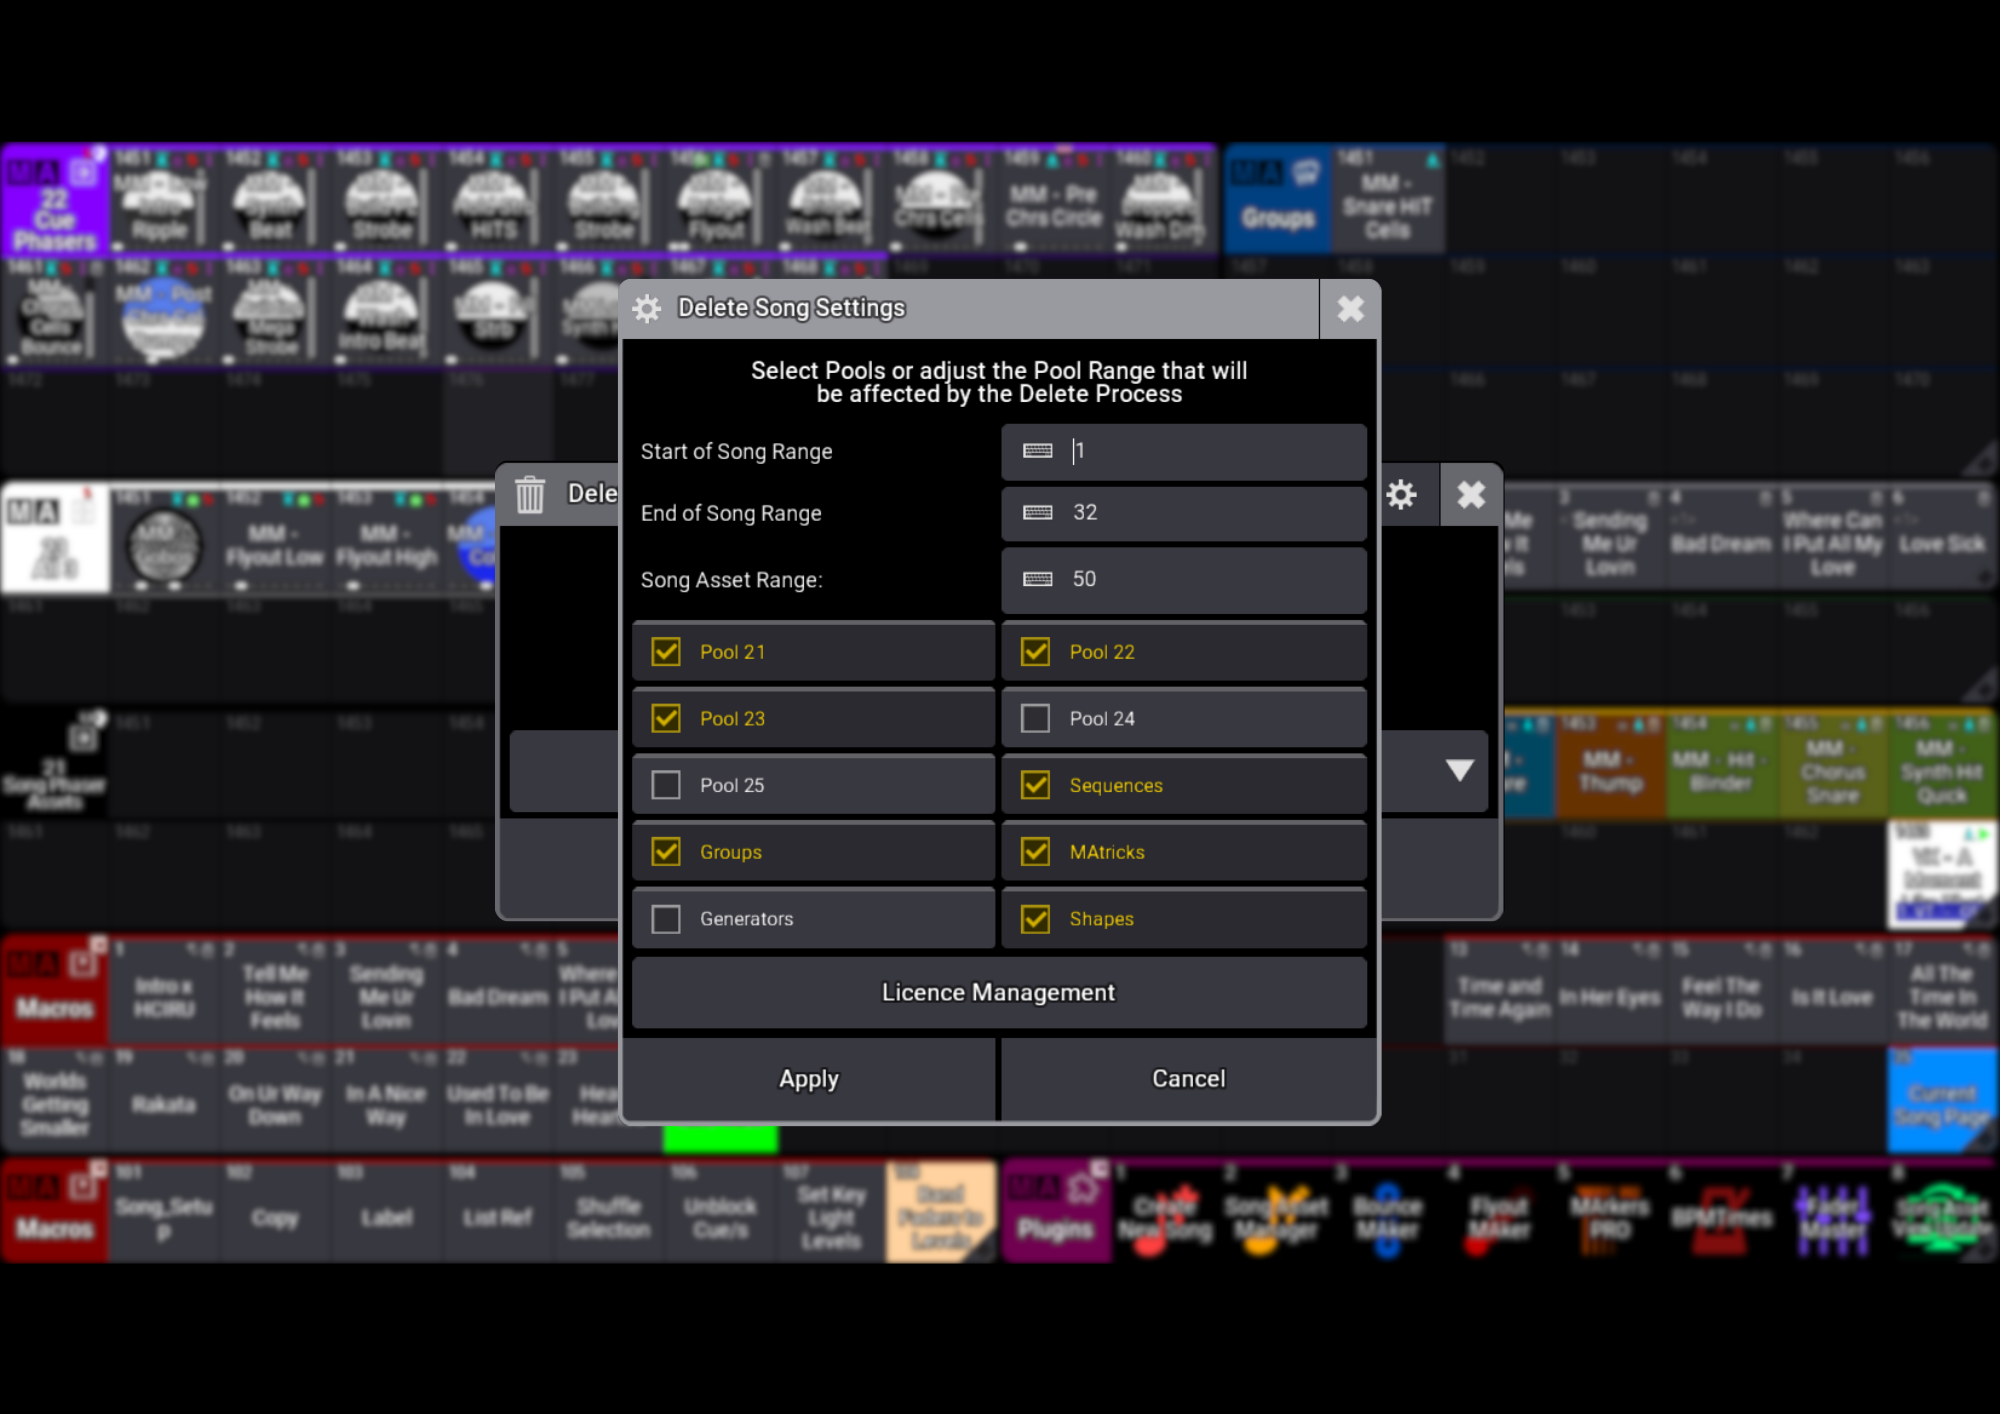Close the Delete Song Settings dialog
The image size is (2000, 1414).
tap(1350, 309)
